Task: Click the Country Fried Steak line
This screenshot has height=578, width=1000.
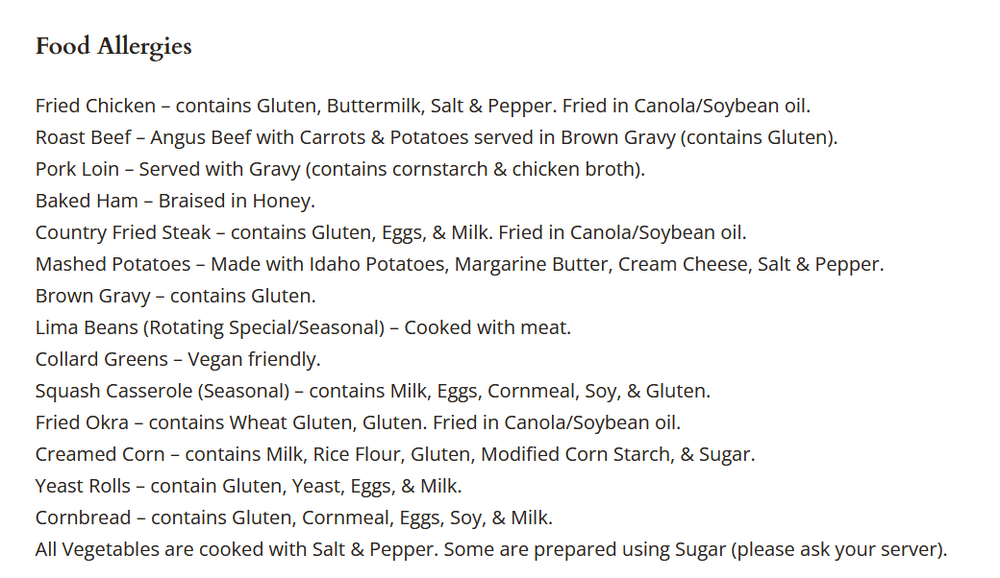Action: coord(390,233)
